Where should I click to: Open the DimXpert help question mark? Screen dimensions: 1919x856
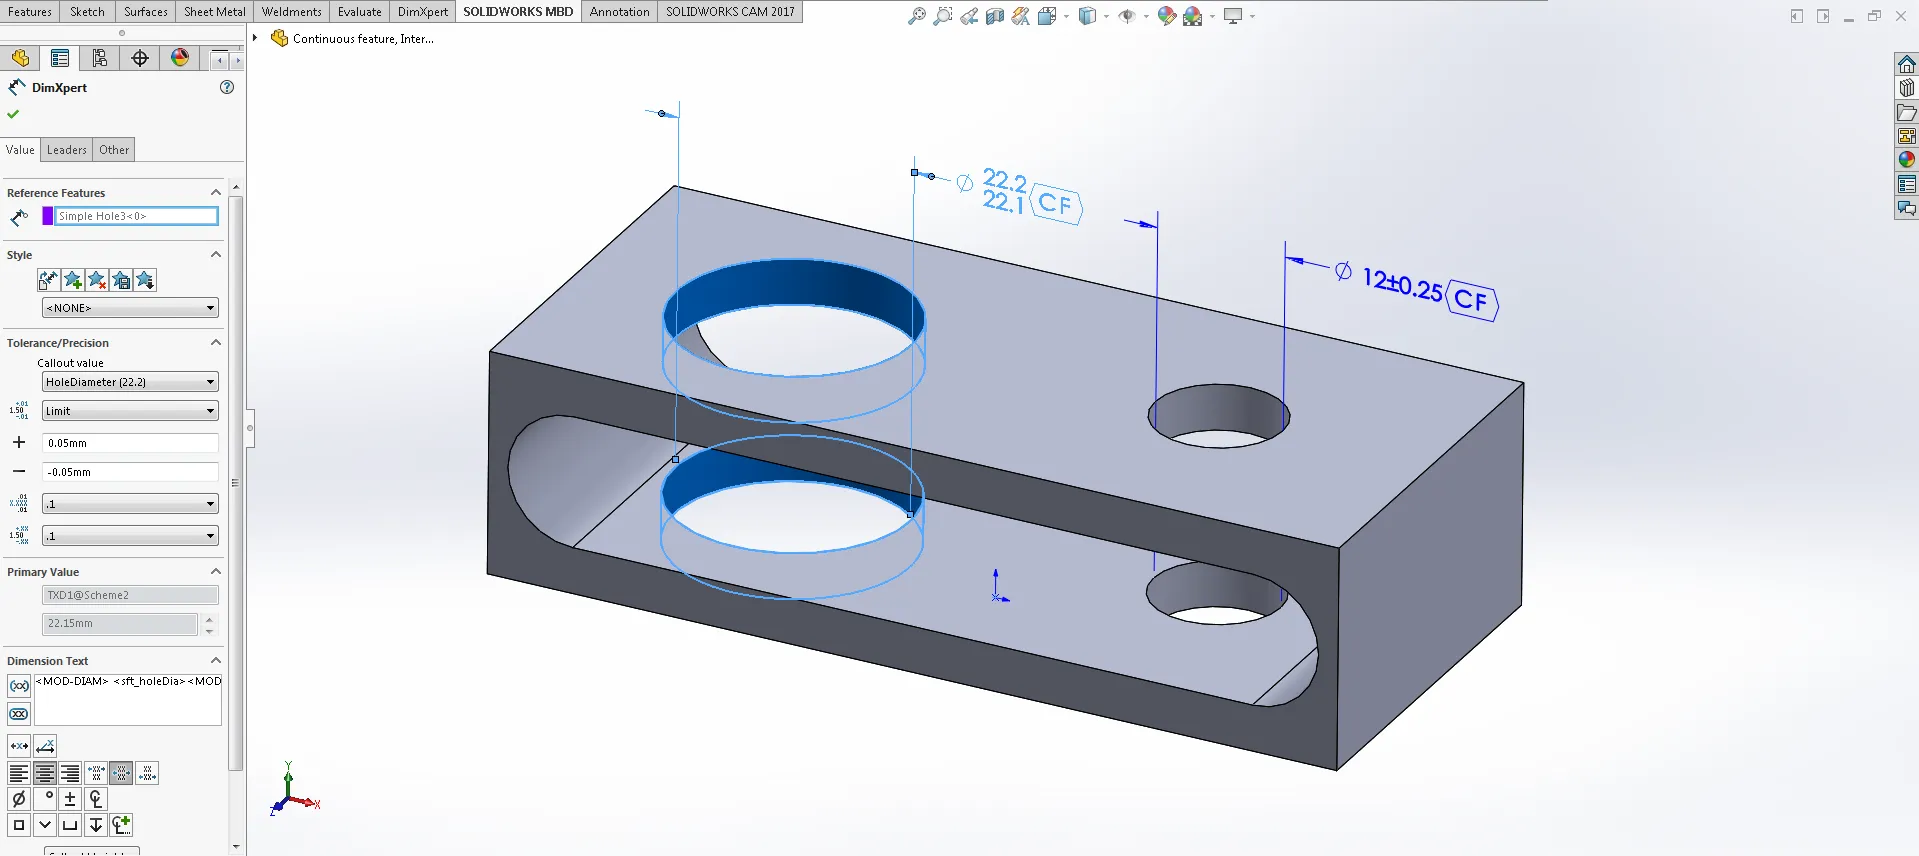[x=227, y=87]
